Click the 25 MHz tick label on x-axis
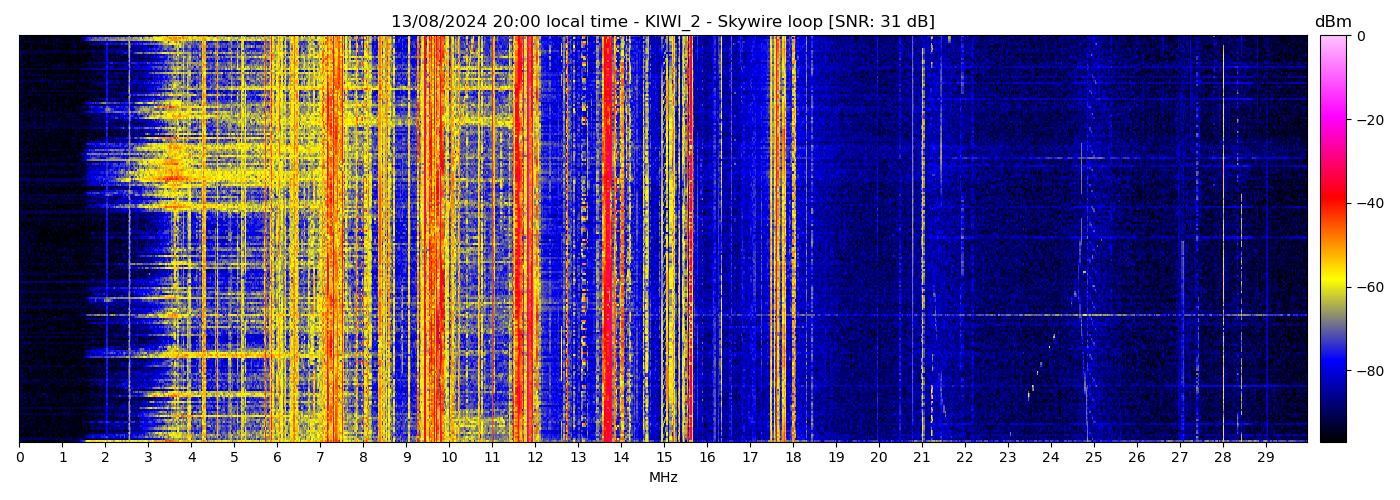Image resolution: width=1400 pixels, height=500 pixels. pos(1093,457)
